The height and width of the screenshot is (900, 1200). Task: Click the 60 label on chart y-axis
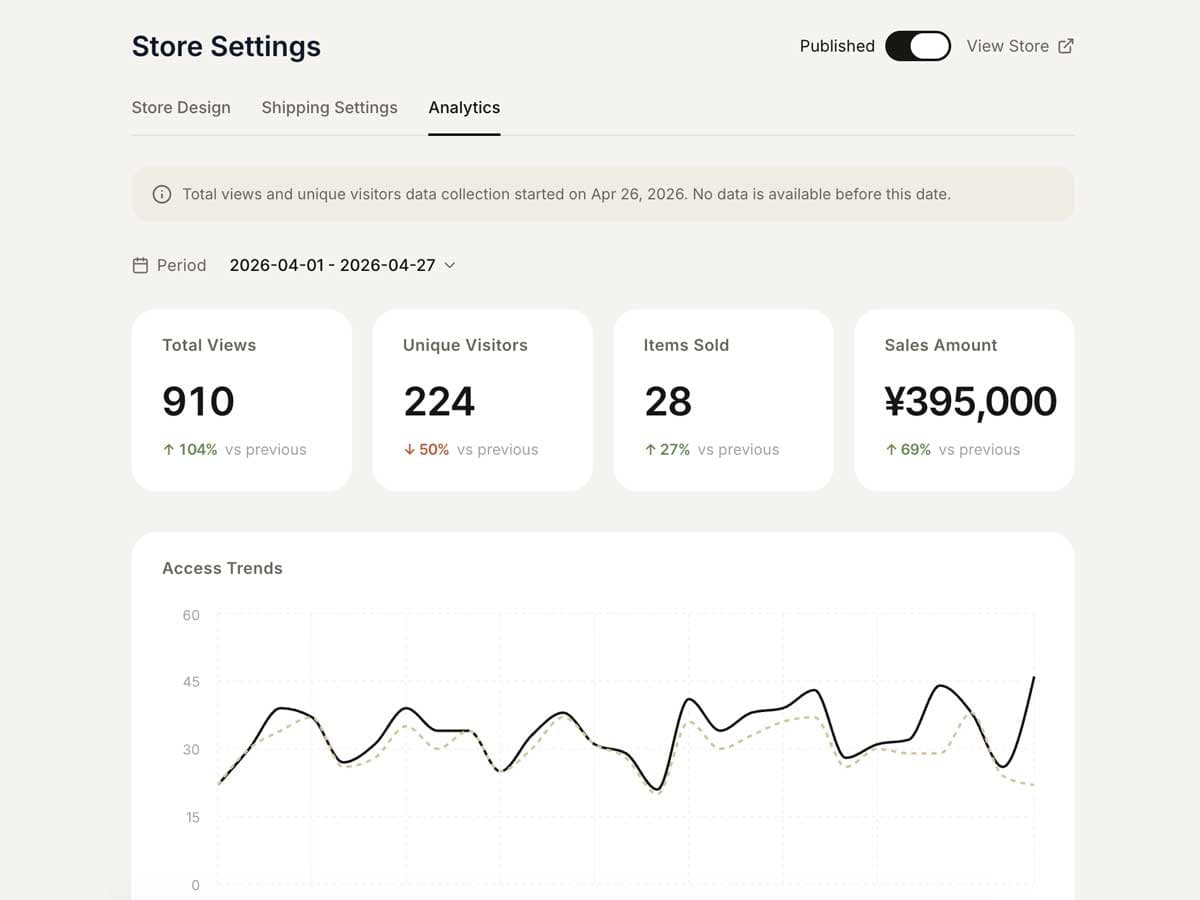coord(191,615)
